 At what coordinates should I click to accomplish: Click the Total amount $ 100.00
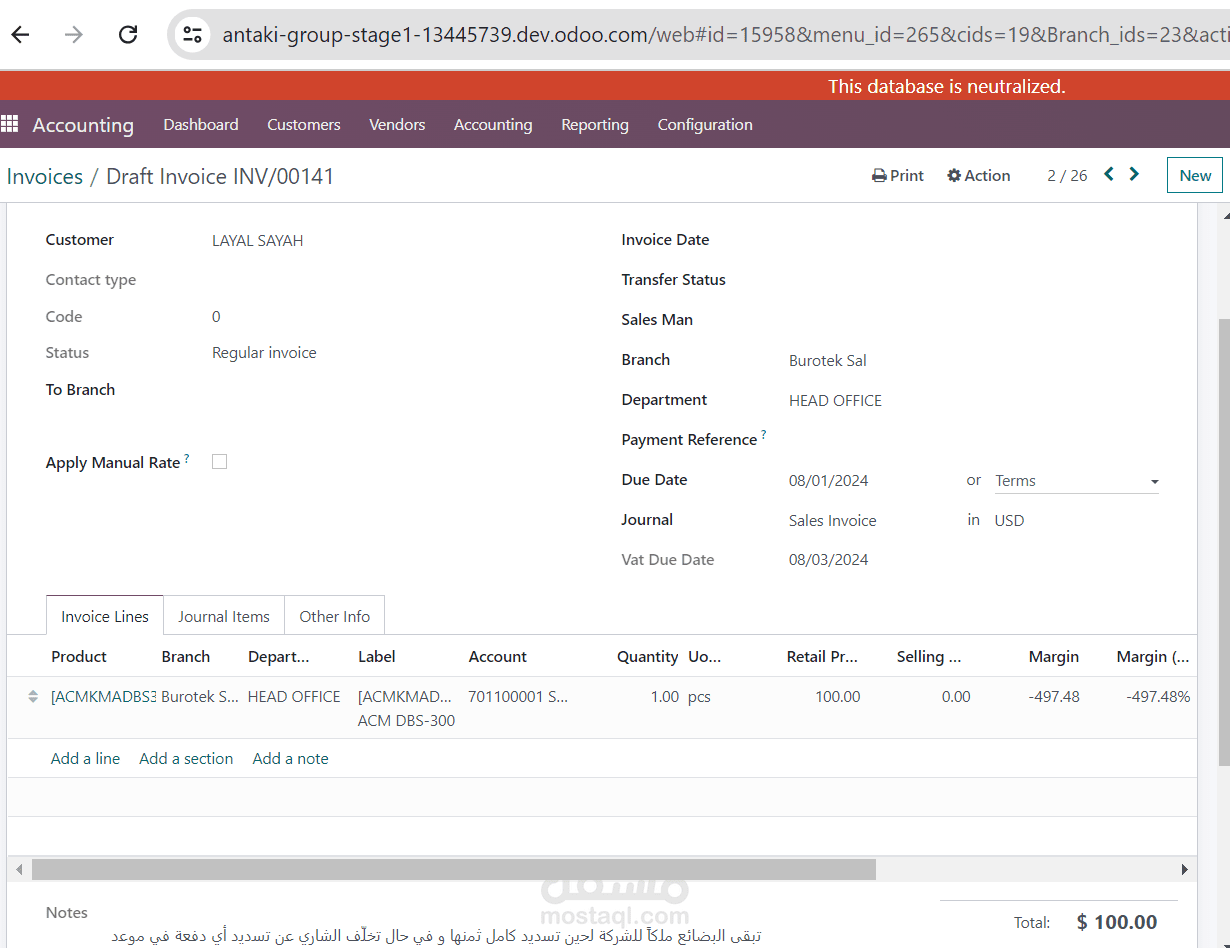1117,922
